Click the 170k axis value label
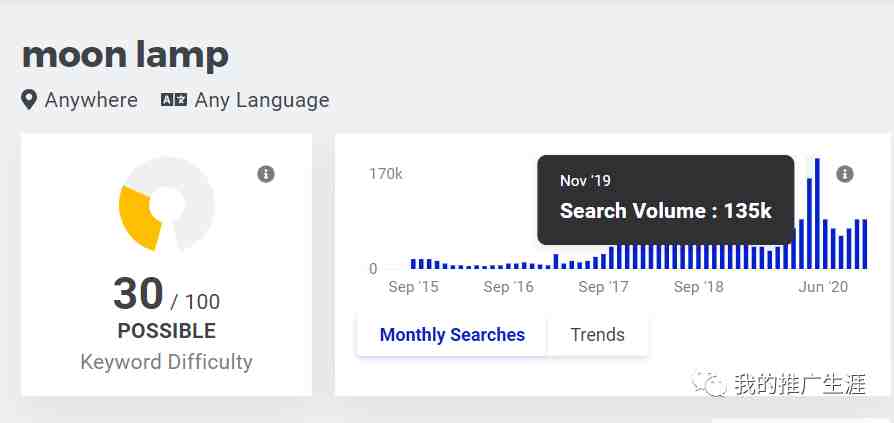Viewport: 894px width, 423px height. (386, 174)
